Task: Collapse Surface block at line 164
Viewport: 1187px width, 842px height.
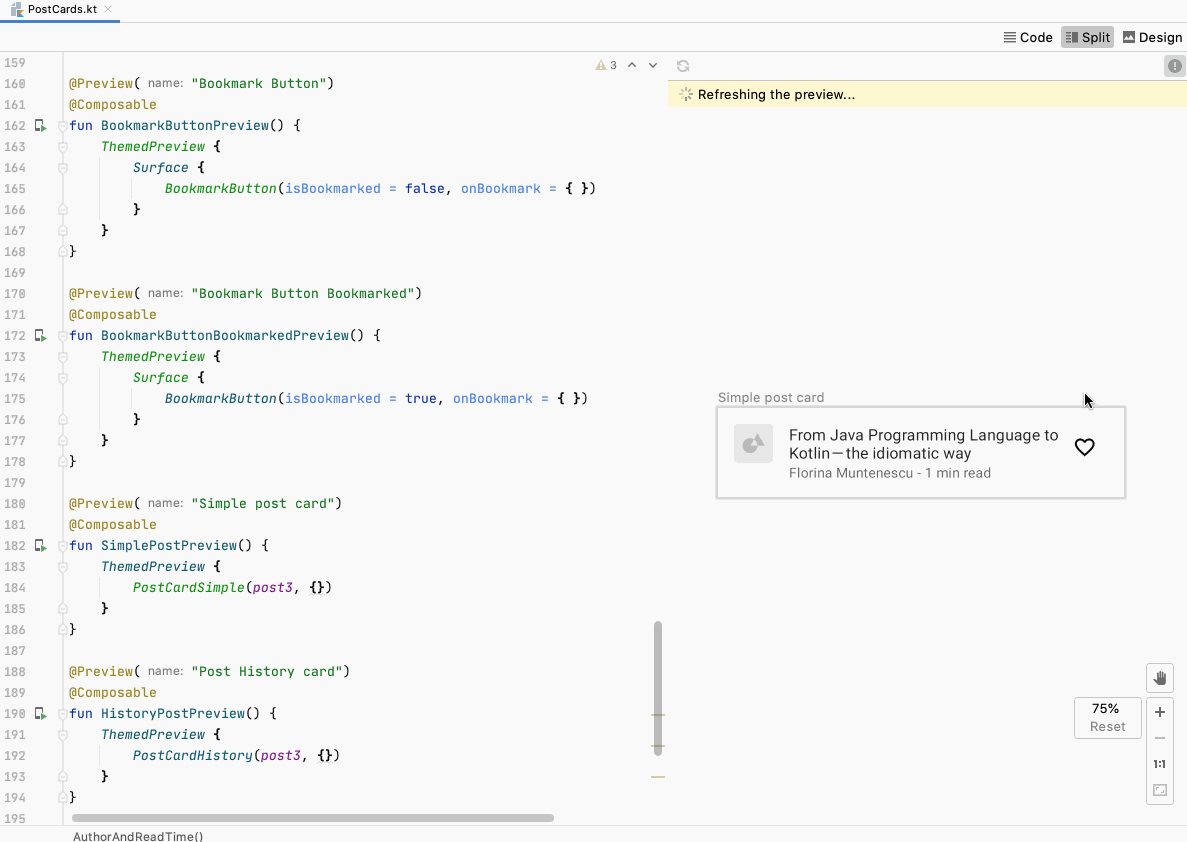Action: click(63, 168)
